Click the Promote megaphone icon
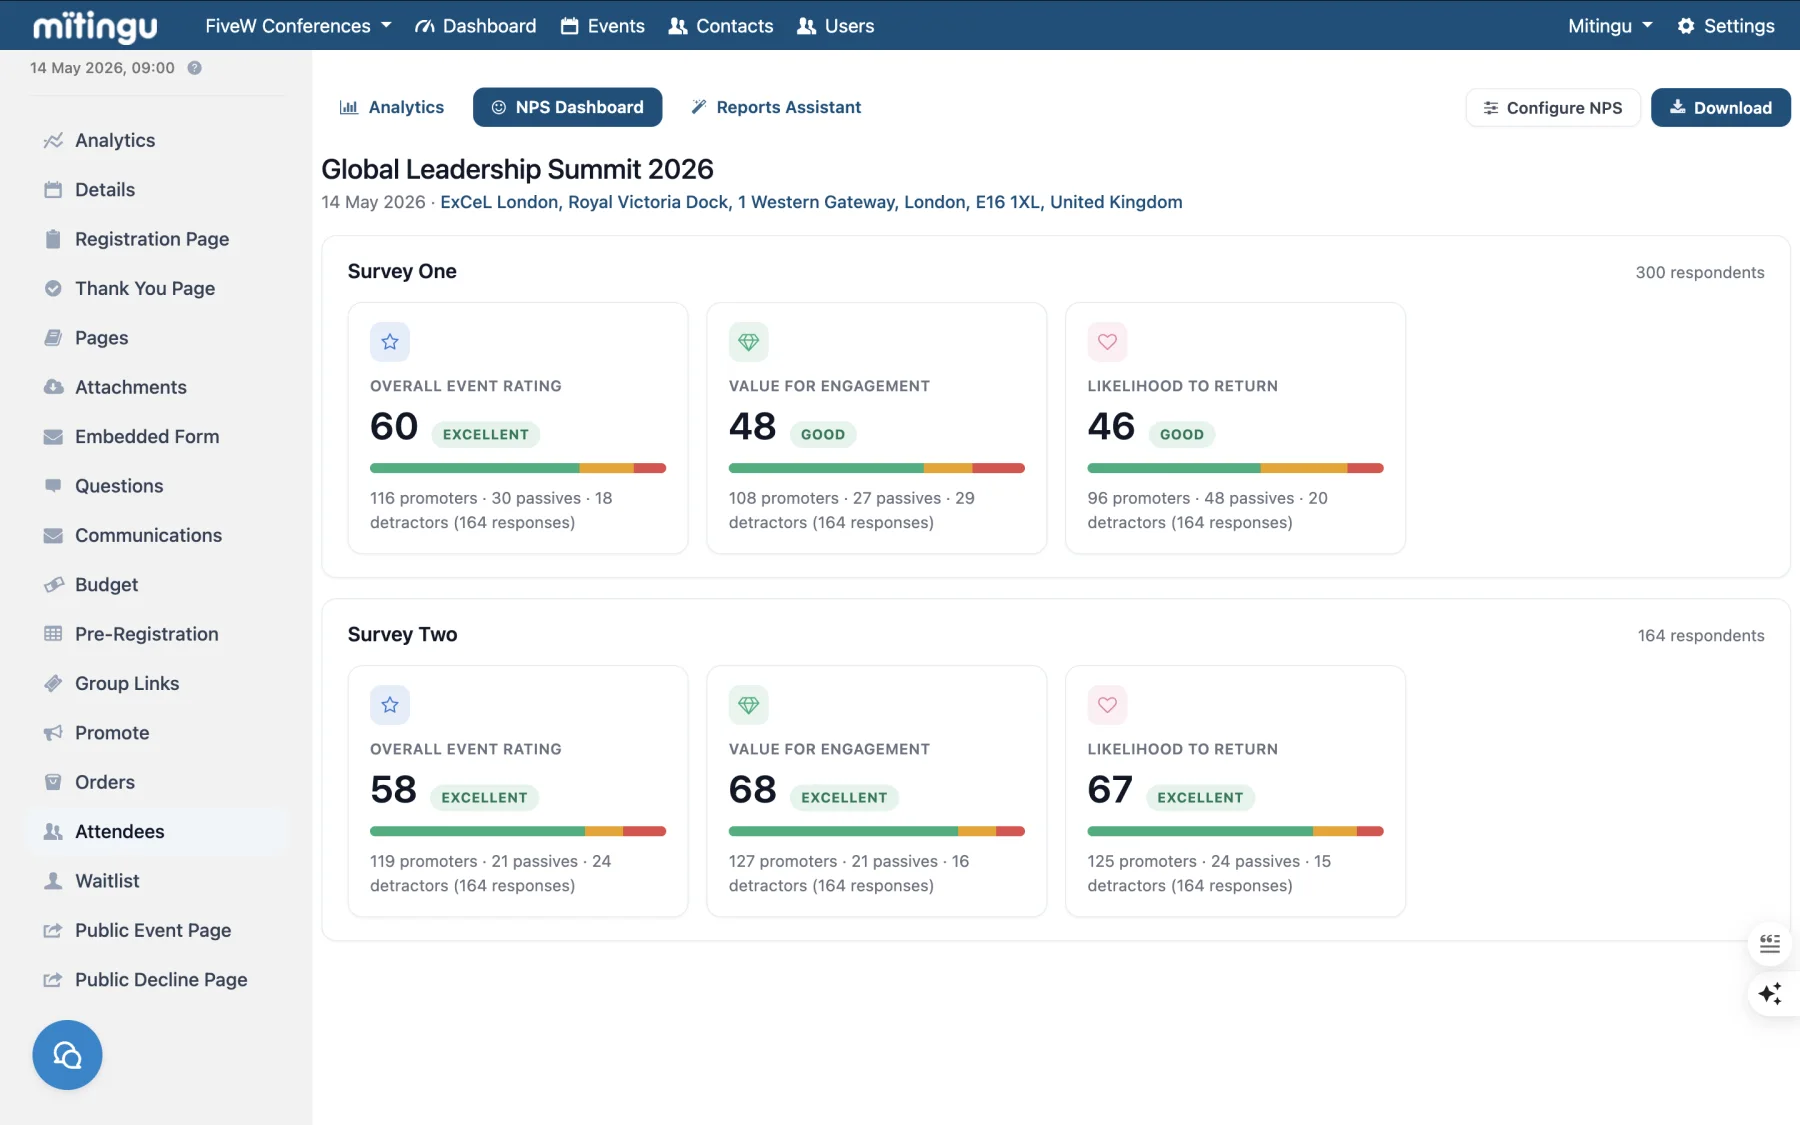 click(x=53, y=733)
